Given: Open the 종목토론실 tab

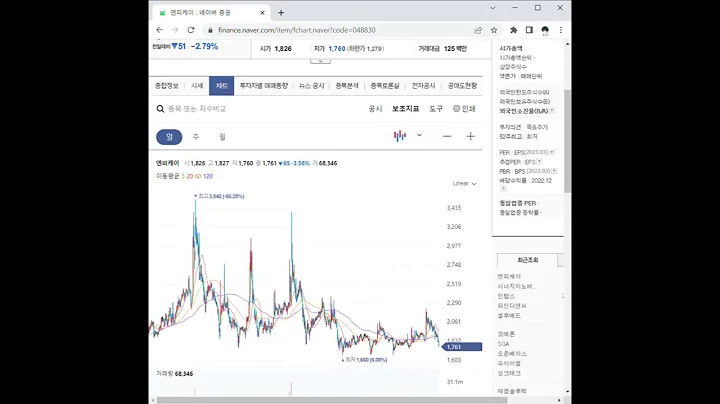Looking at the screenshot, I should click(x=385, y=86).
